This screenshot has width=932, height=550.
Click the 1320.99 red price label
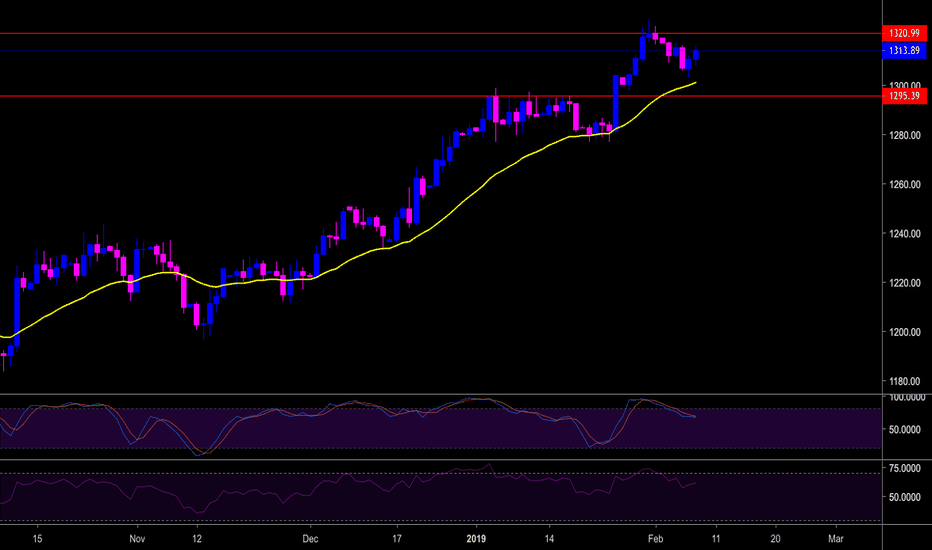click(x=904, y=33)
